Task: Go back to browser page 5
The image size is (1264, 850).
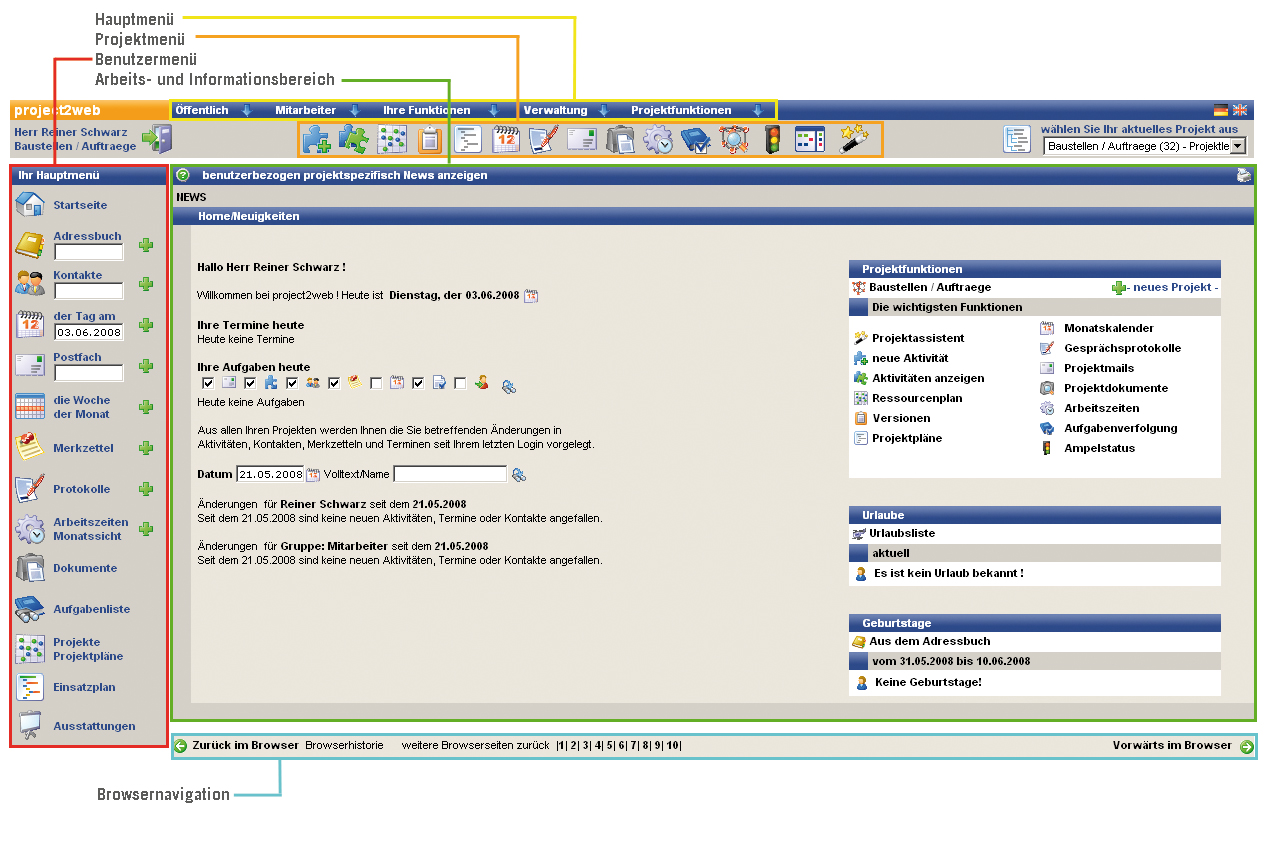Action: click(x=609, y=745)
